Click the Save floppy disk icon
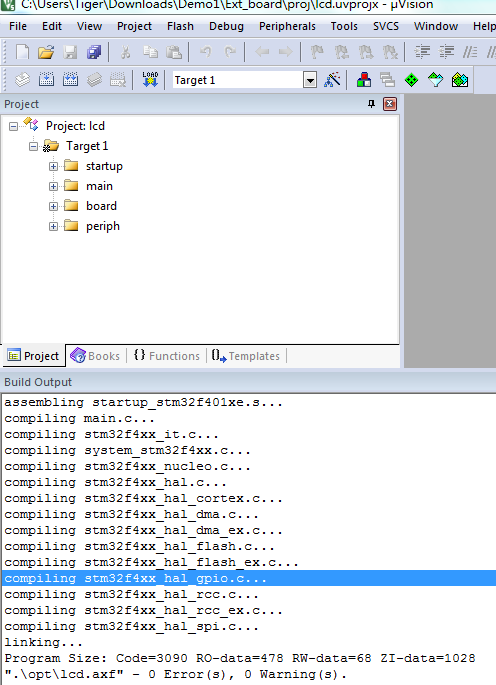Viewport: 496px width, 685px height. tap(70, 52)
